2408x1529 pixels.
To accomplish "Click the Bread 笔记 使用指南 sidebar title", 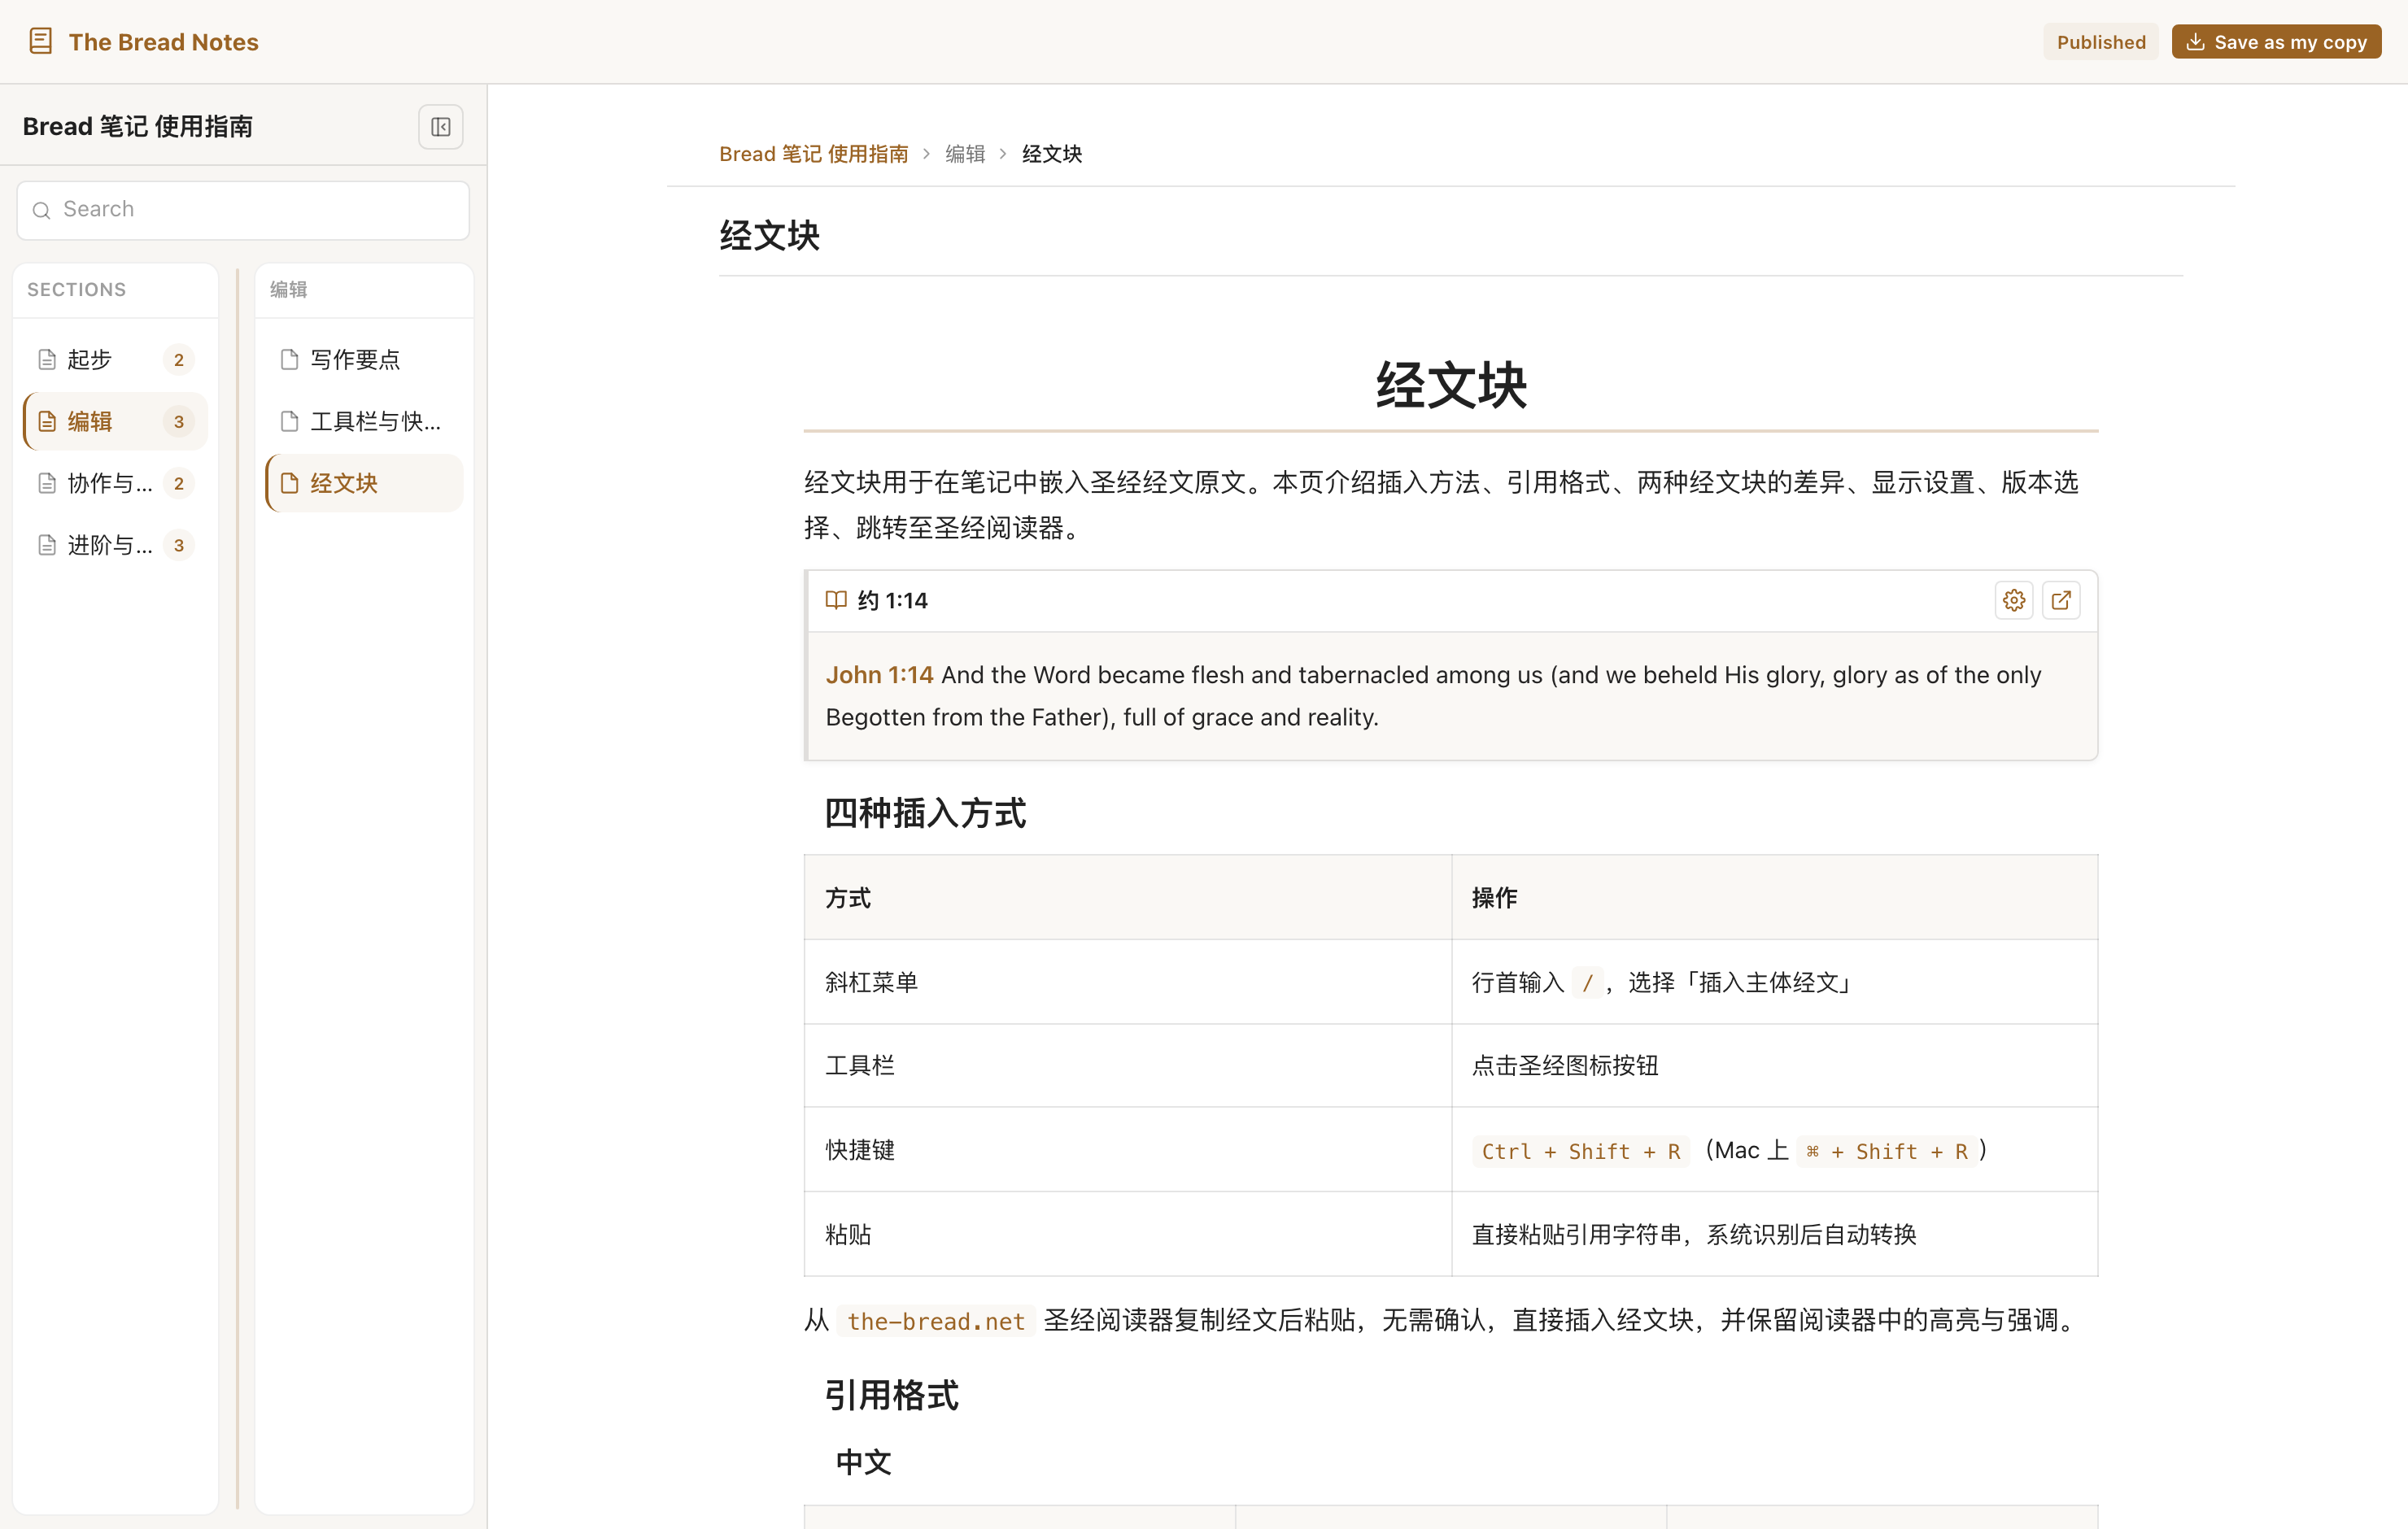I will tap(138, 127).
